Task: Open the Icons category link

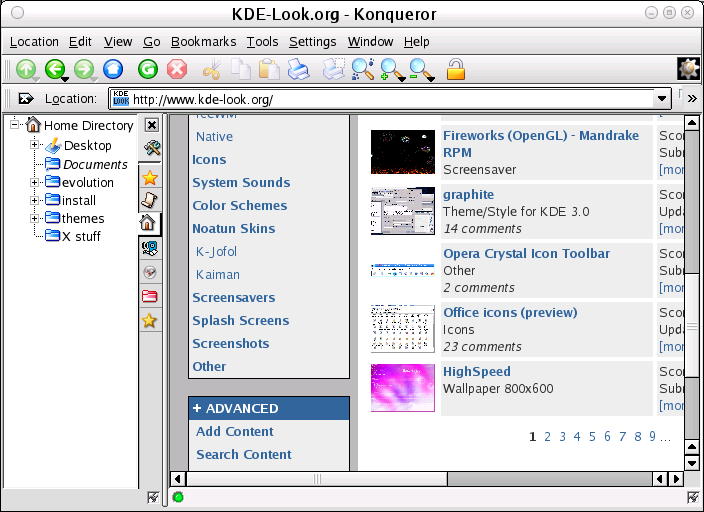Action: 209,160
